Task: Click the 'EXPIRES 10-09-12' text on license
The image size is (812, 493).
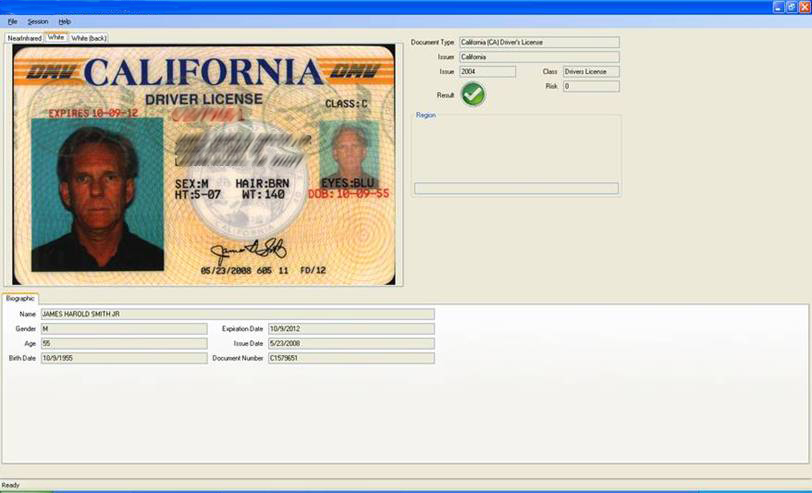Action: coord(93,113)
